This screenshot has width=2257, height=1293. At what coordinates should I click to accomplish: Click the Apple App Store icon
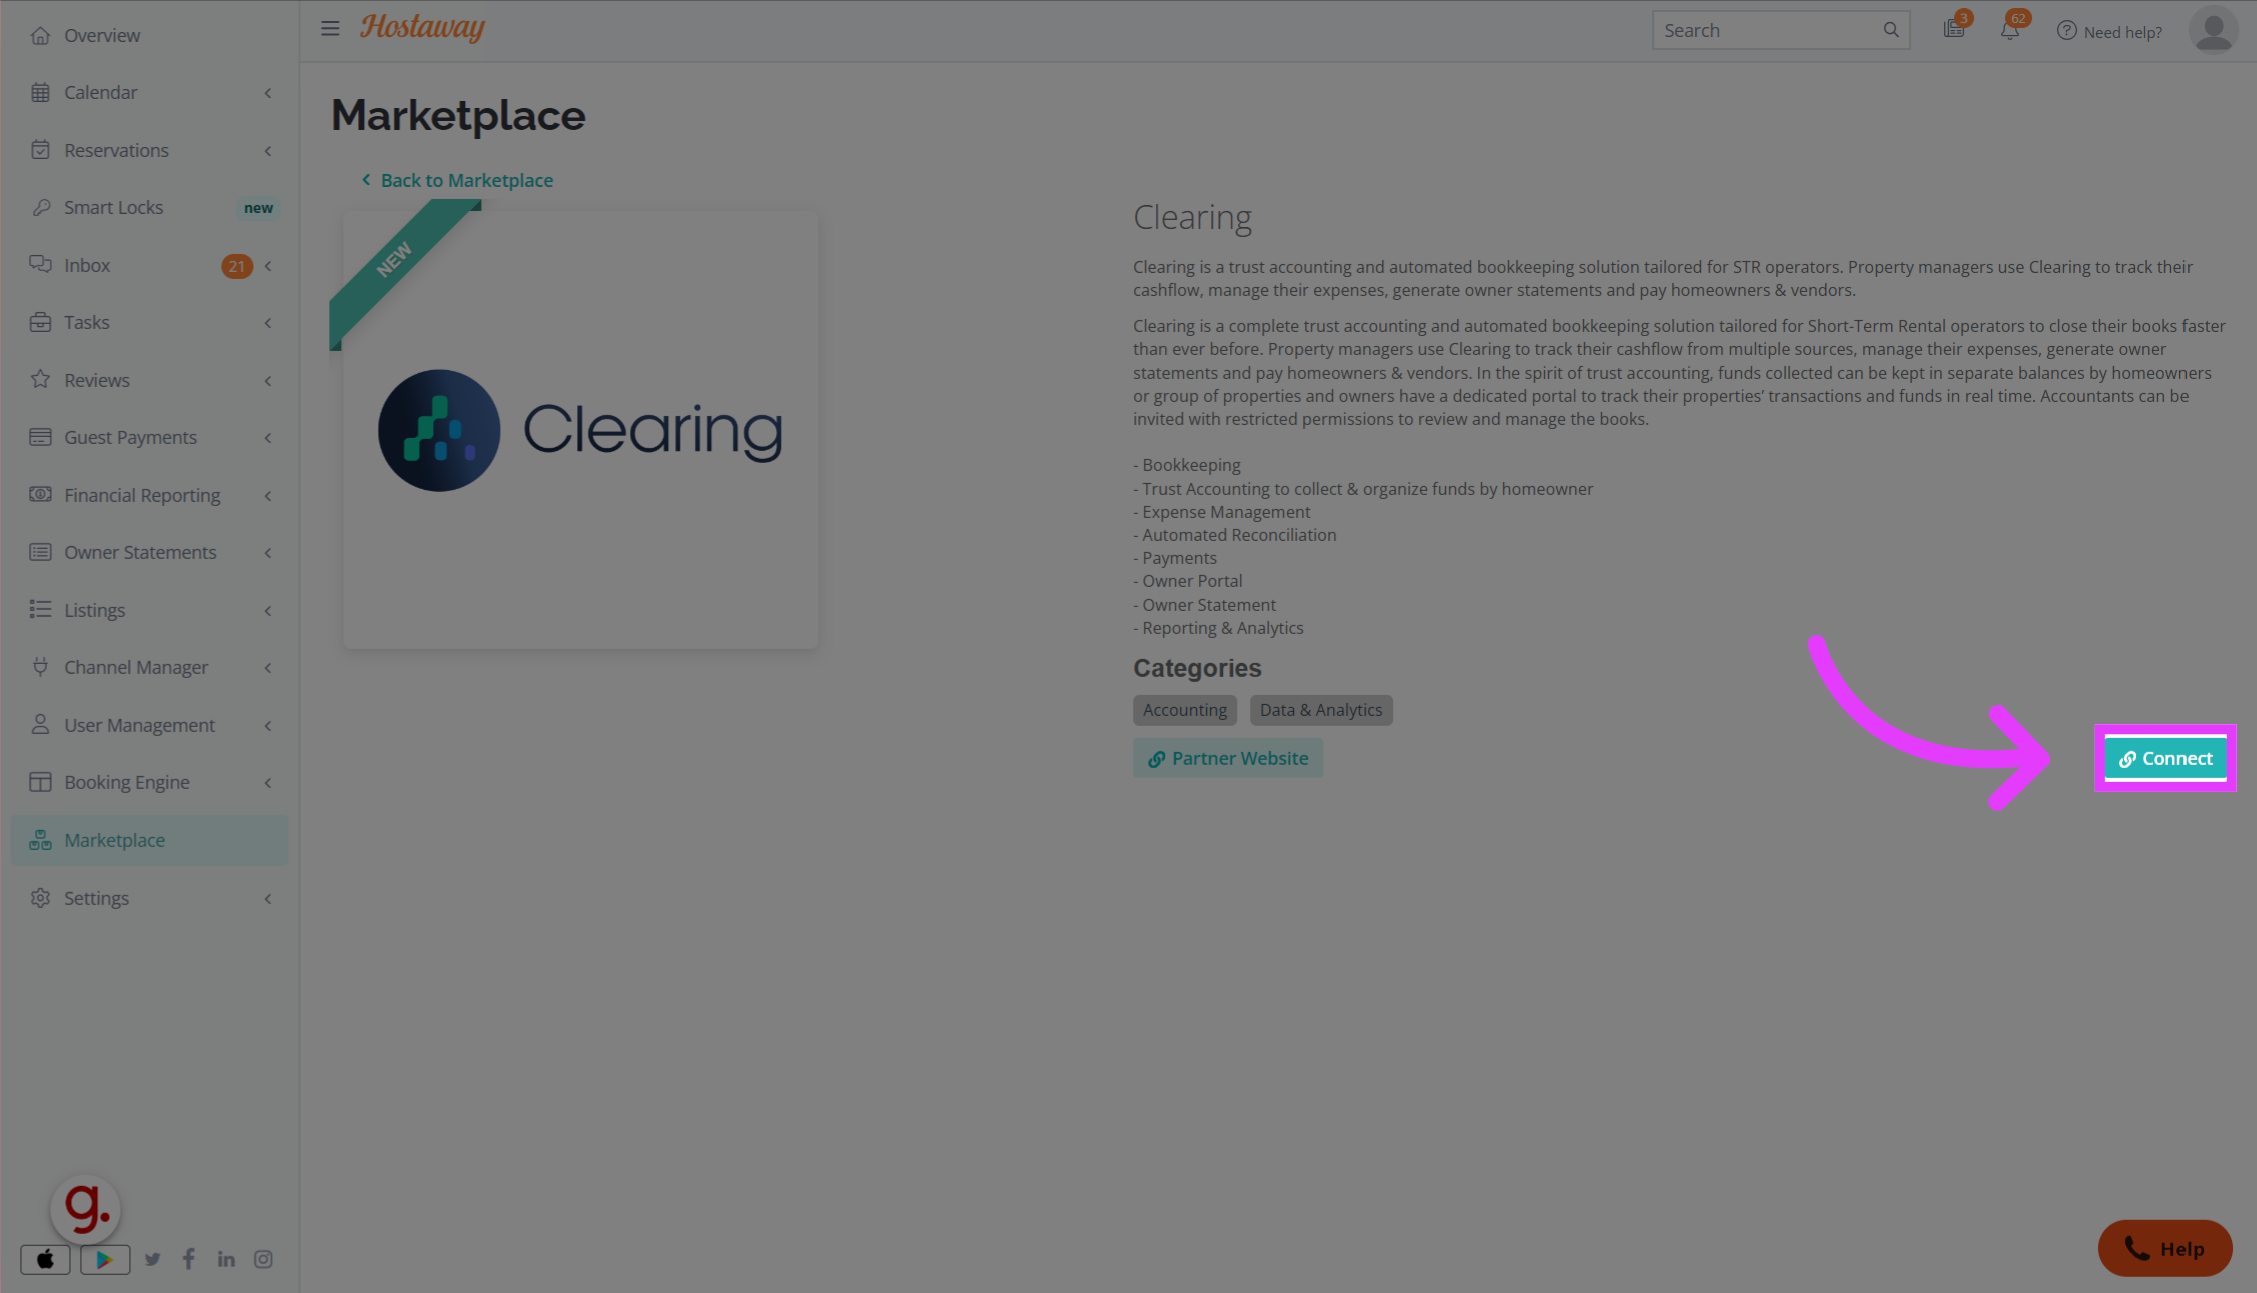[45, 1259]
